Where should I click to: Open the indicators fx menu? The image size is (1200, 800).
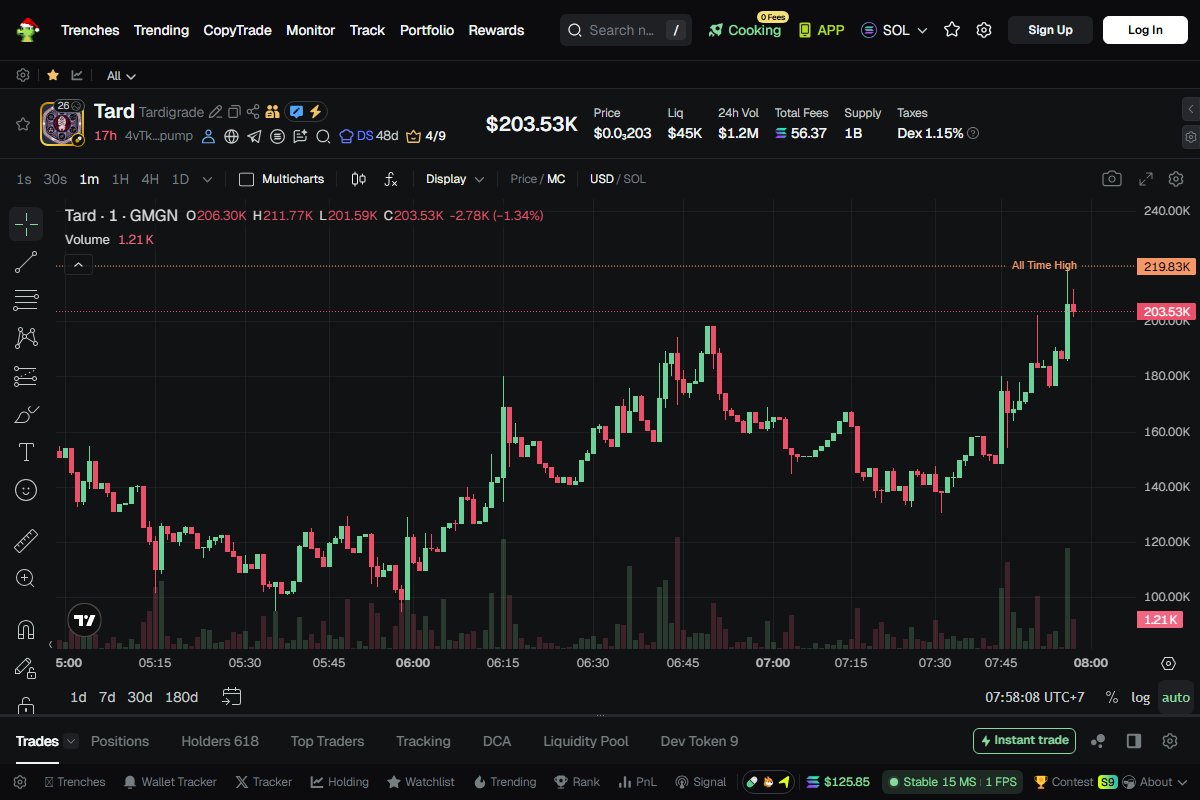391,179
